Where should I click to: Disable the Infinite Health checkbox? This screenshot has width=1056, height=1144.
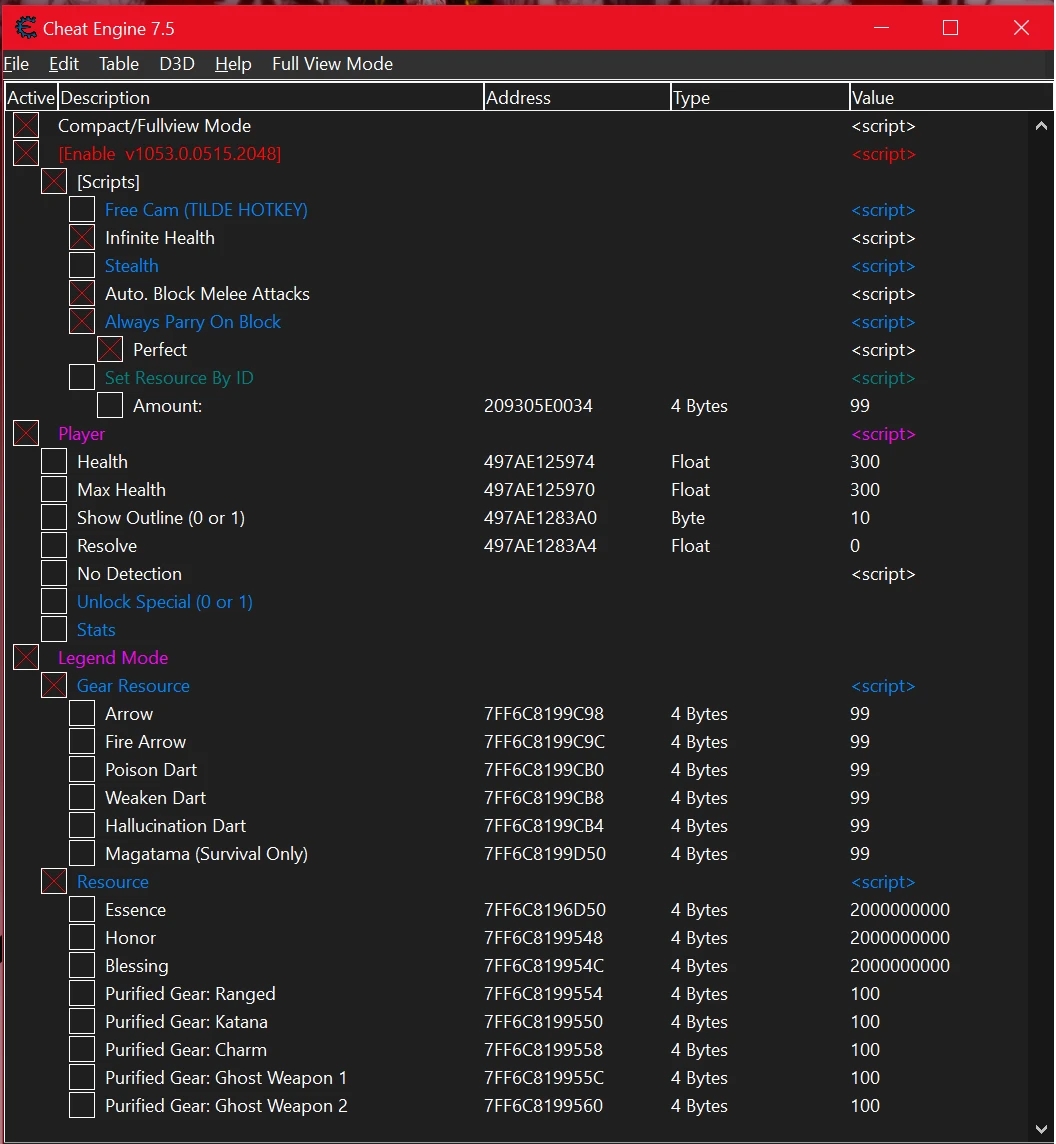[82, 238]
